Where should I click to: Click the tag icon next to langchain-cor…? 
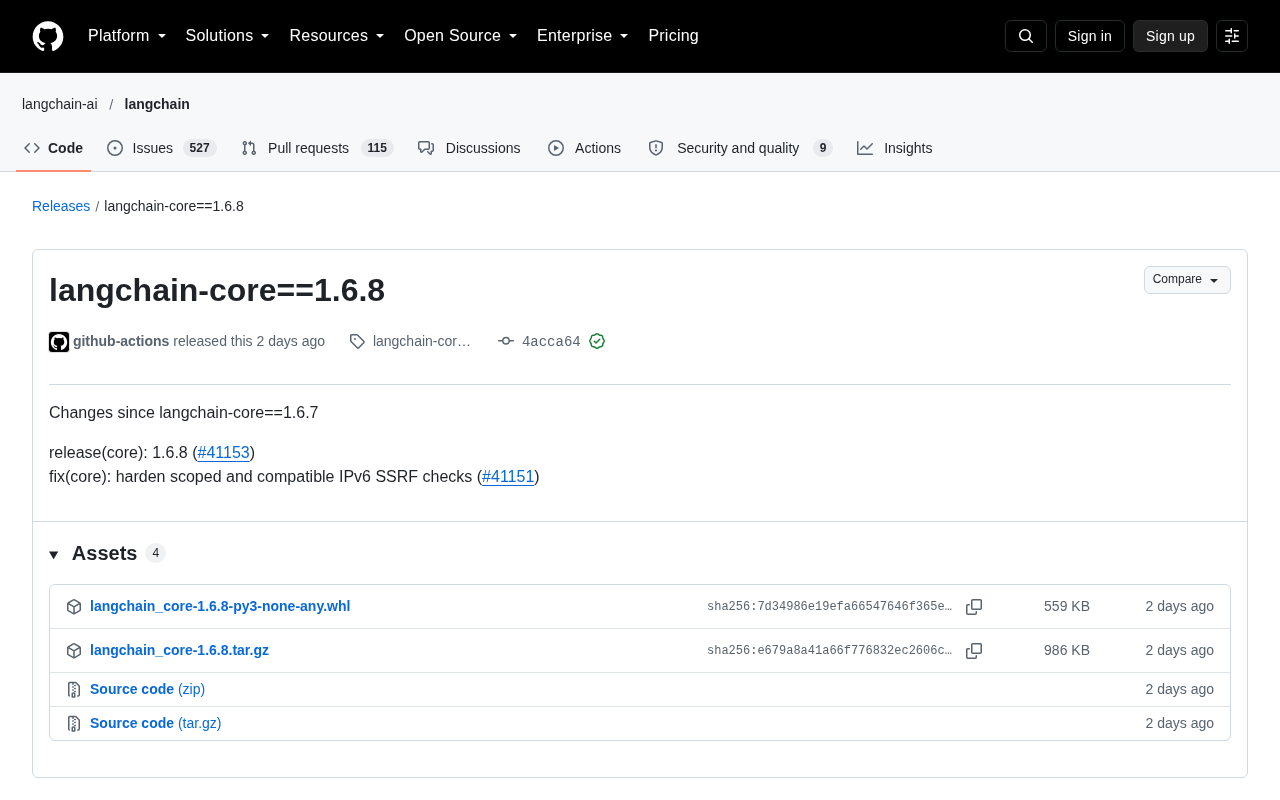coord(357,342)
